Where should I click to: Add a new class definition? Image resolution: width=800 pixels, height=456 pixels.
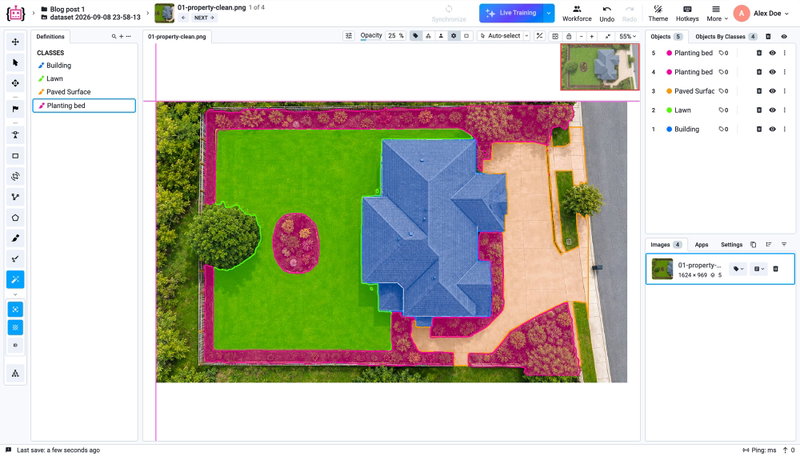(121, 37)
